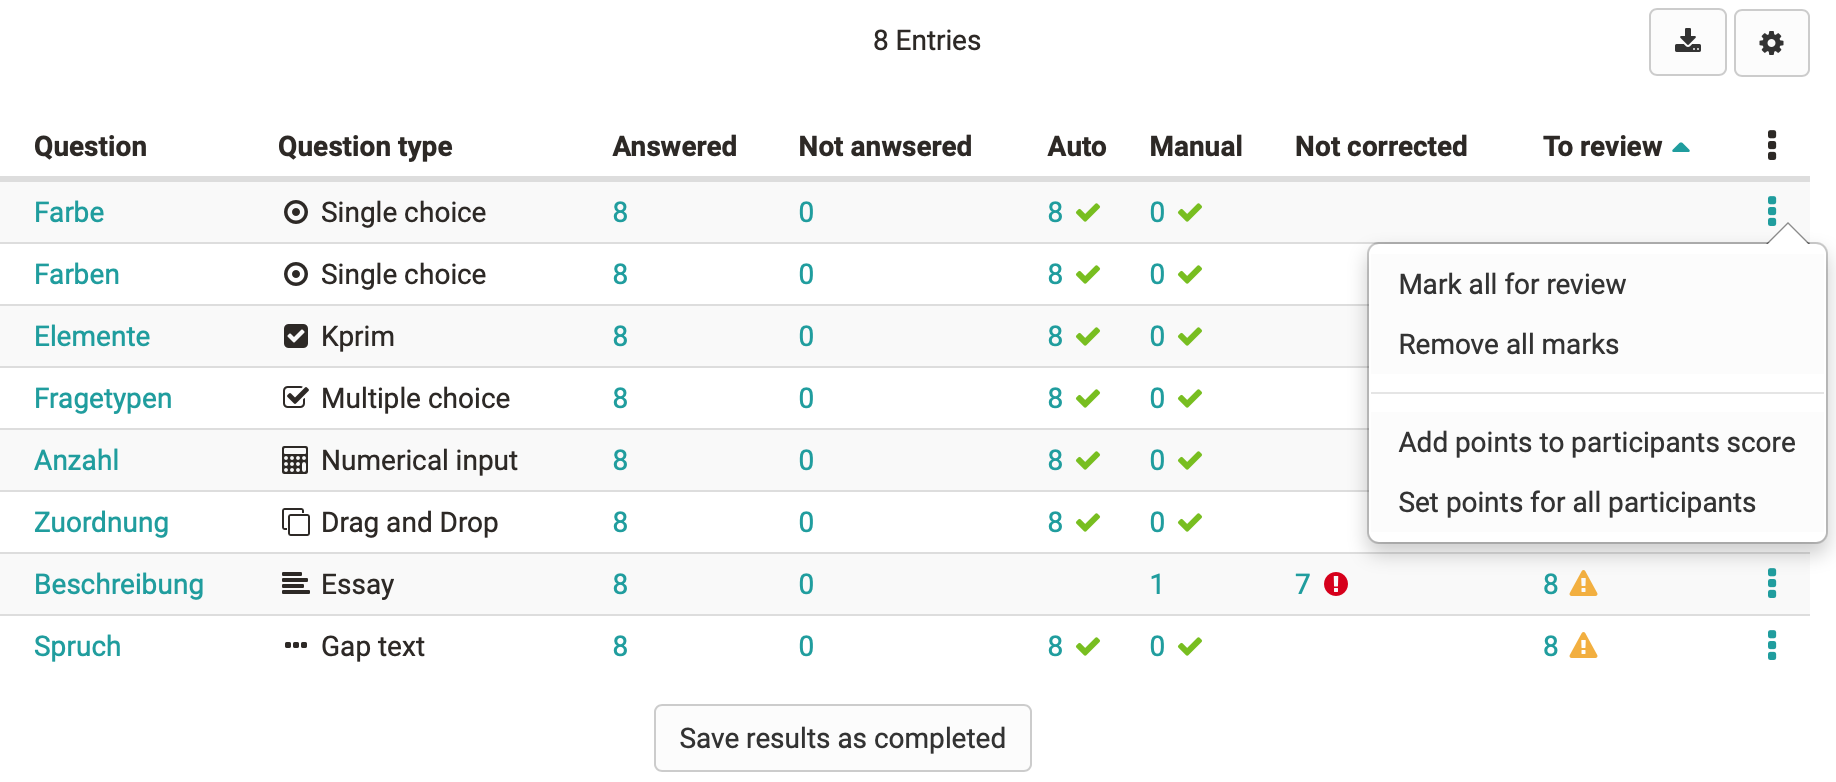Open the Fragetypen question link

point(103,399)
